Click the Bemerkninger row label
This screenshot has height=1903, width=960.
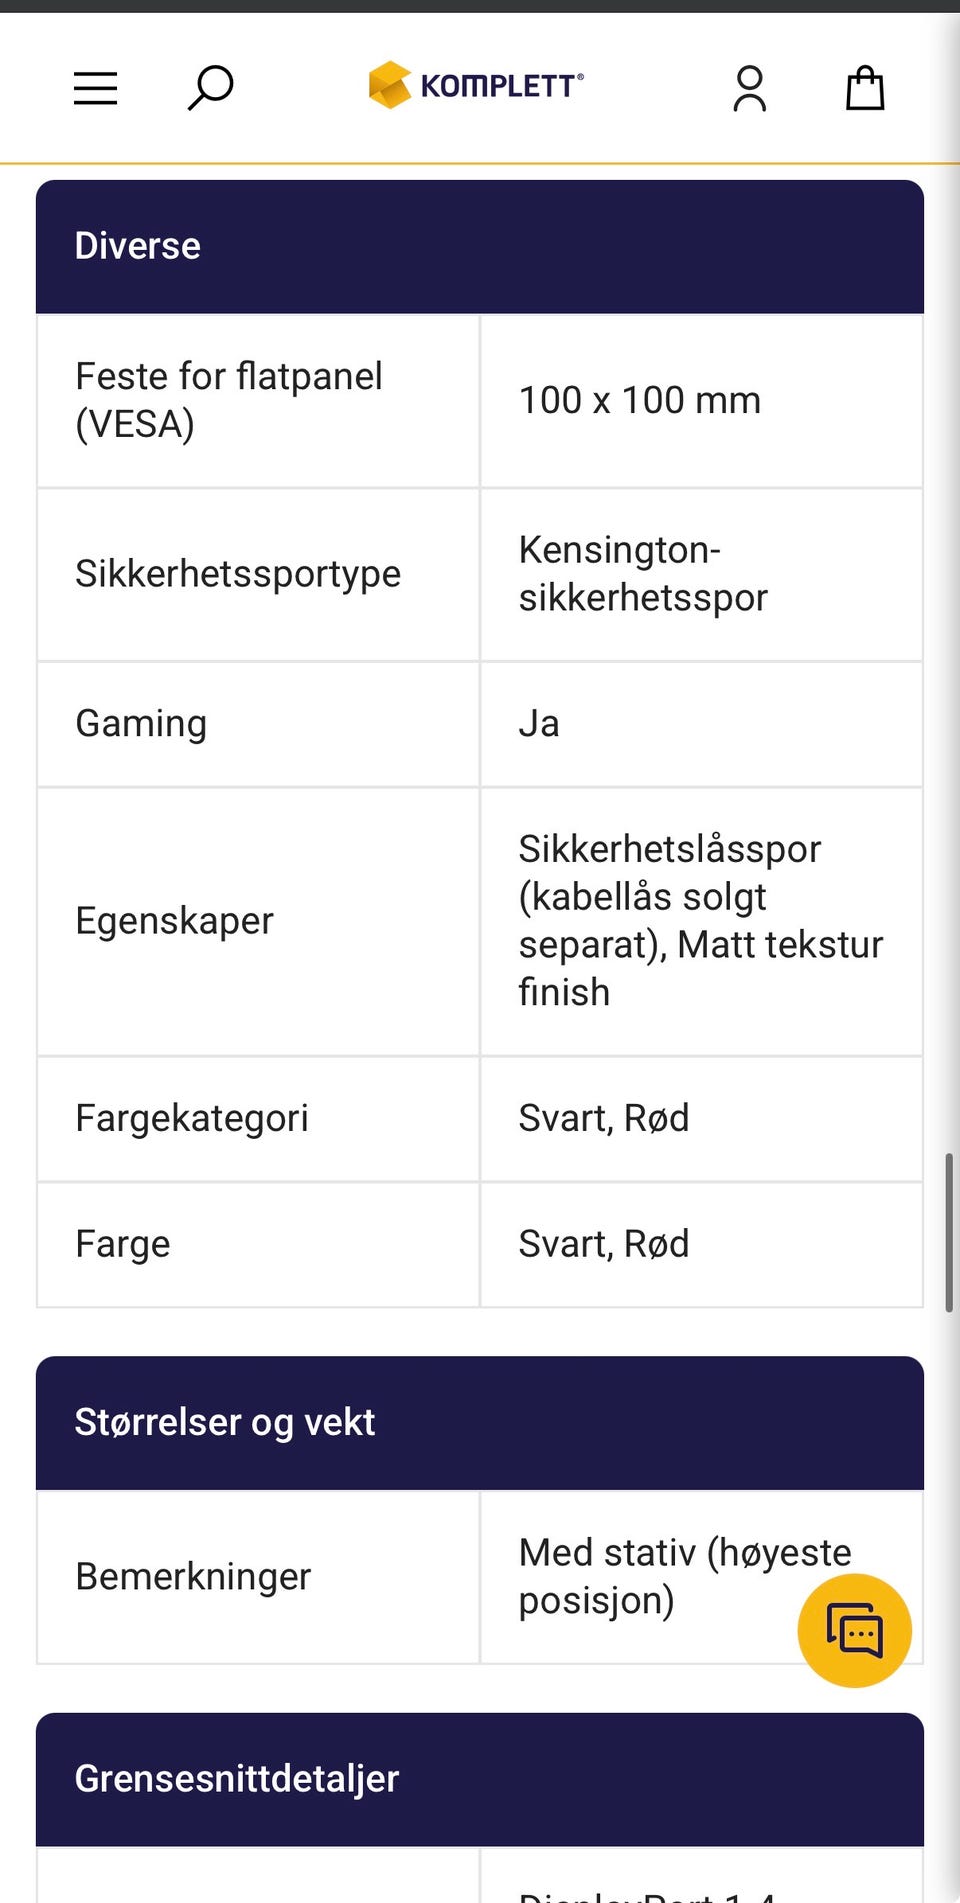pyautogui.click(x=193, y=1577)
